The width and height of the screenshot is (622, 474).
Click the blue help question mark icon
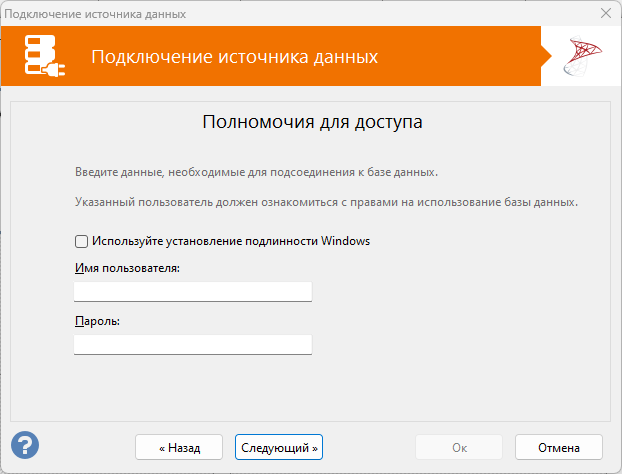click(x=25, y=445)
